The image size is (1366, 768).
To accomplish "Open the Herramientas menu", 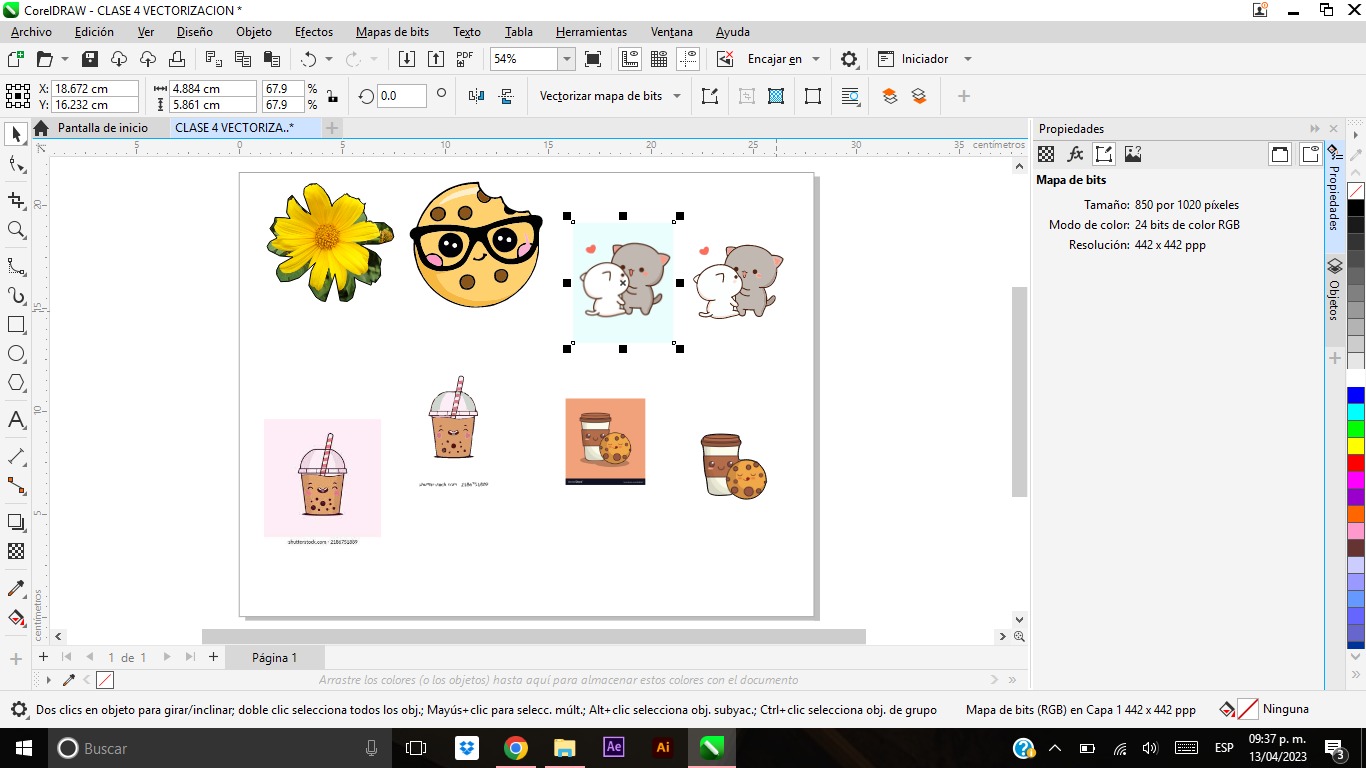I will click(x=591, y=32).
